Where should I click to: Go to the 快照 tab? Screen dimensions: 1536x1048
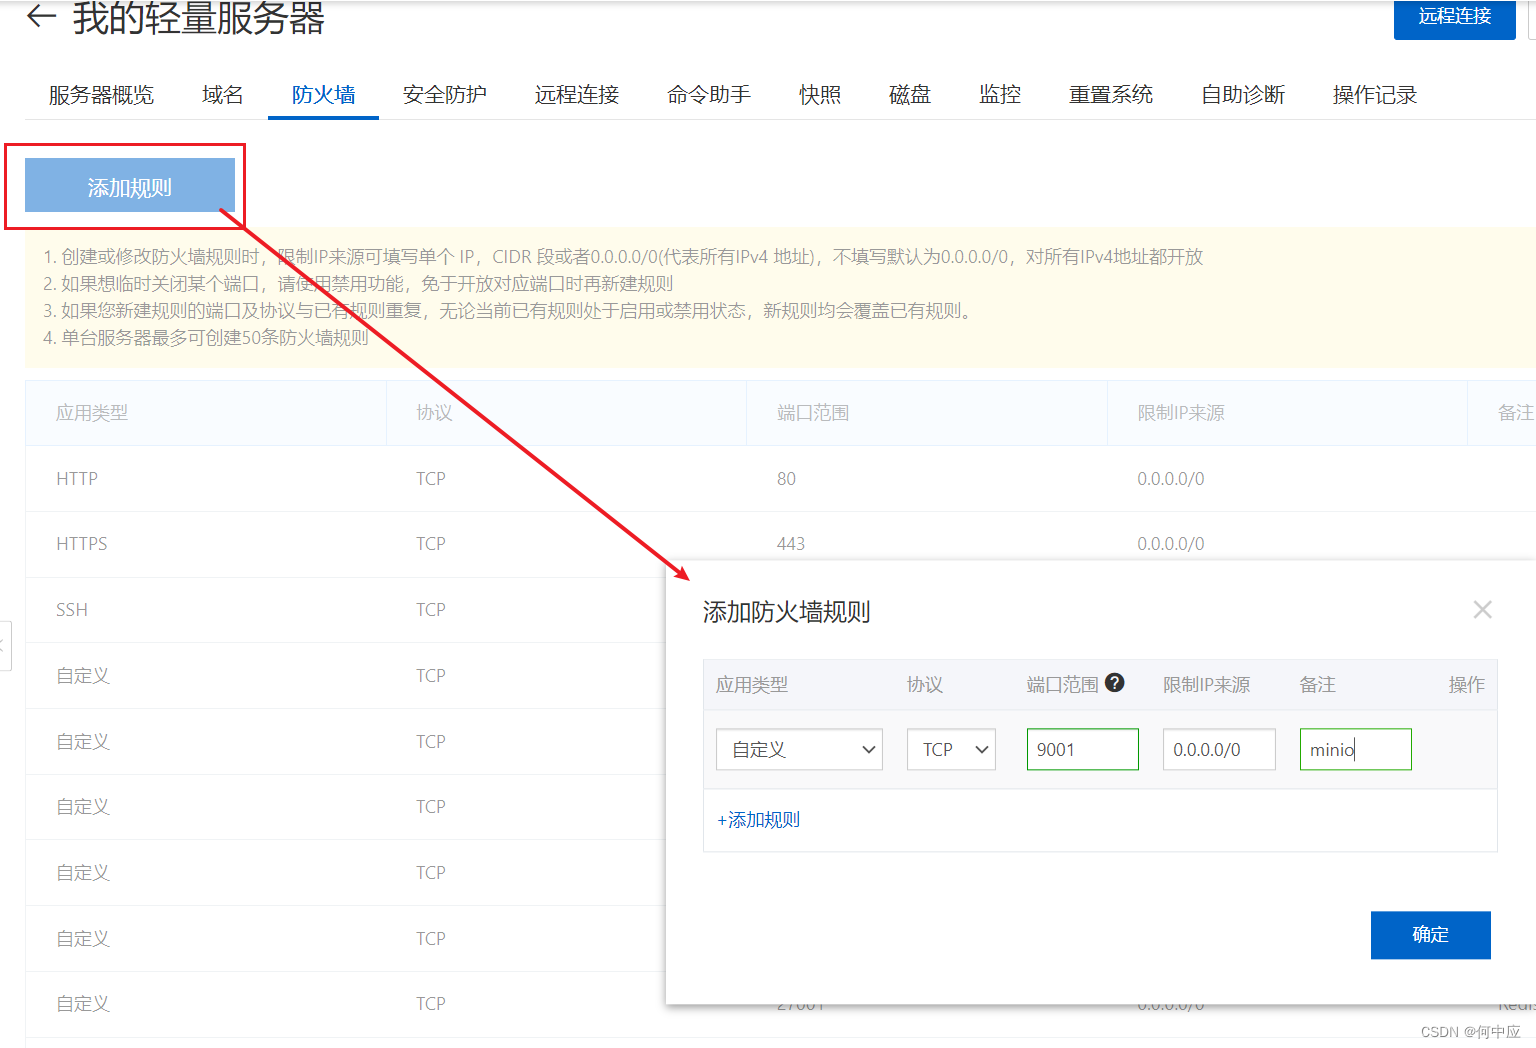[820, 95]
